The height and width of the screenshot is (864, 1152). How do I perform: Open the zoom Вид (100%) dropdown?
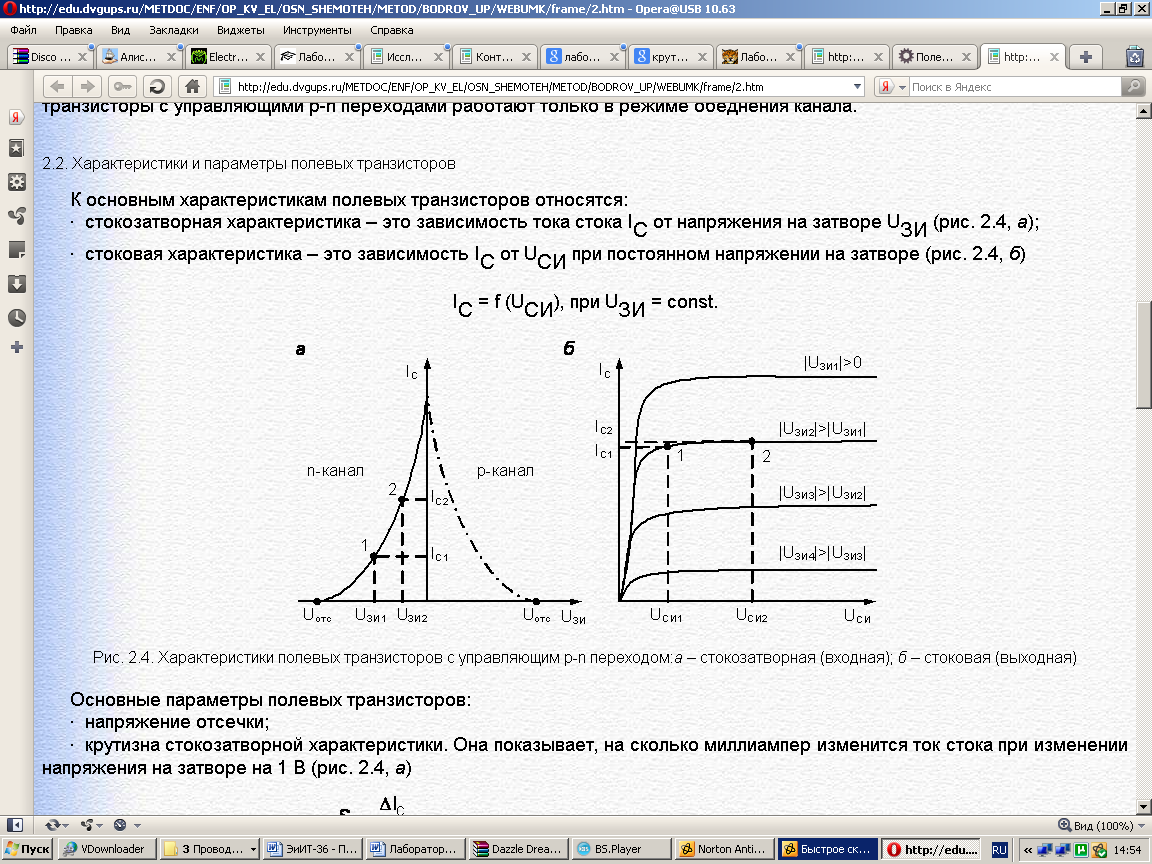tap(1101, 825)
